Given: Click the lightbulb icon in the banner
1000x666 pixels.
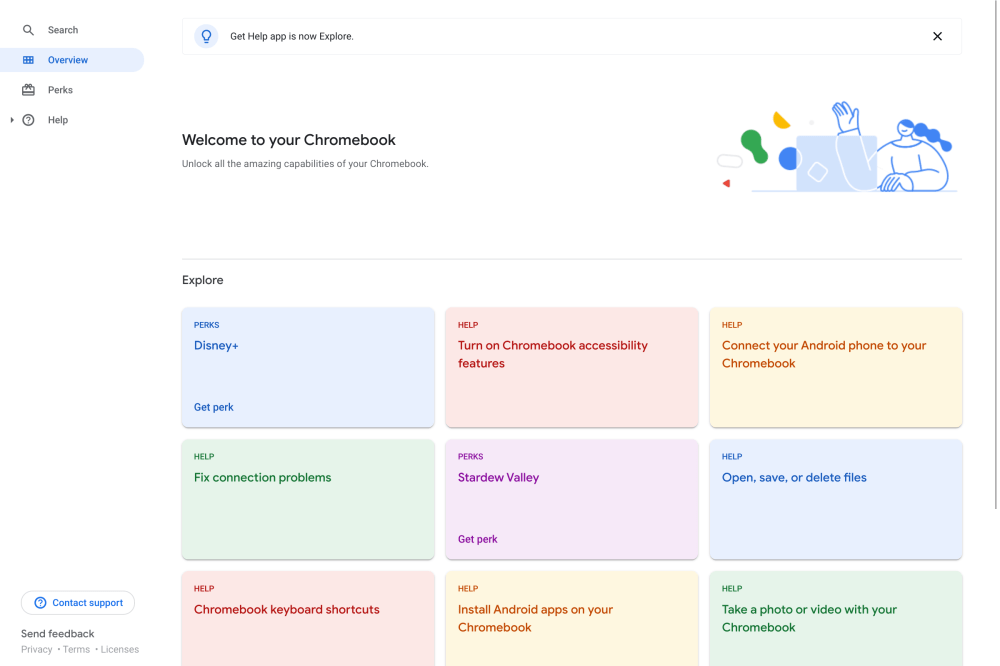Looking at the screenshot, I should pyautogui.click(x=207, y=36).
